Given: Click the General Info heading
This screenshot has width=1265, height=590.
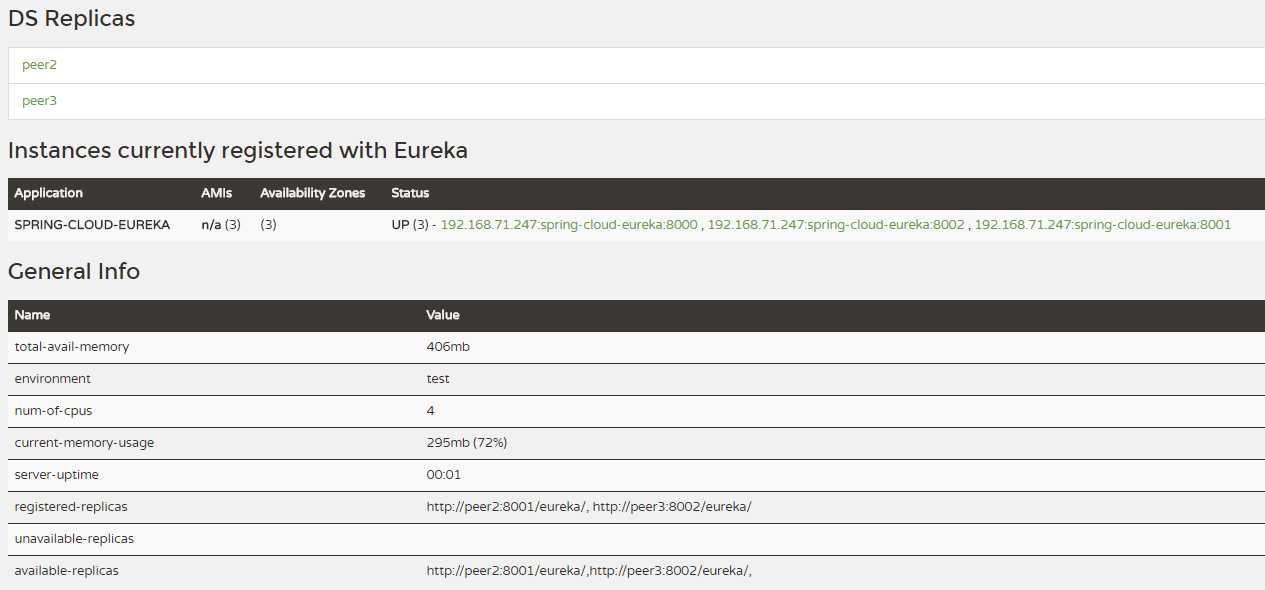Looking at the screenshot, I should (74, 272).
